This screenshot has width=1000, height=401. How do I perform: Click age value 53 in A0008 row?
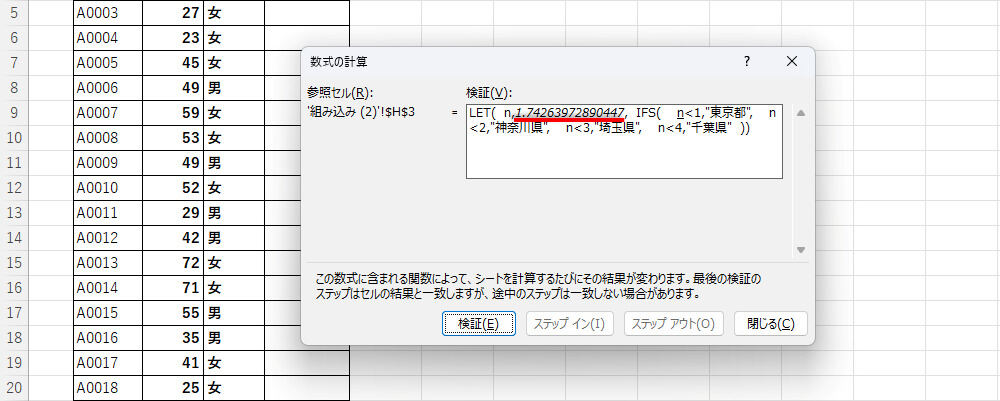(x=173, y=138)
